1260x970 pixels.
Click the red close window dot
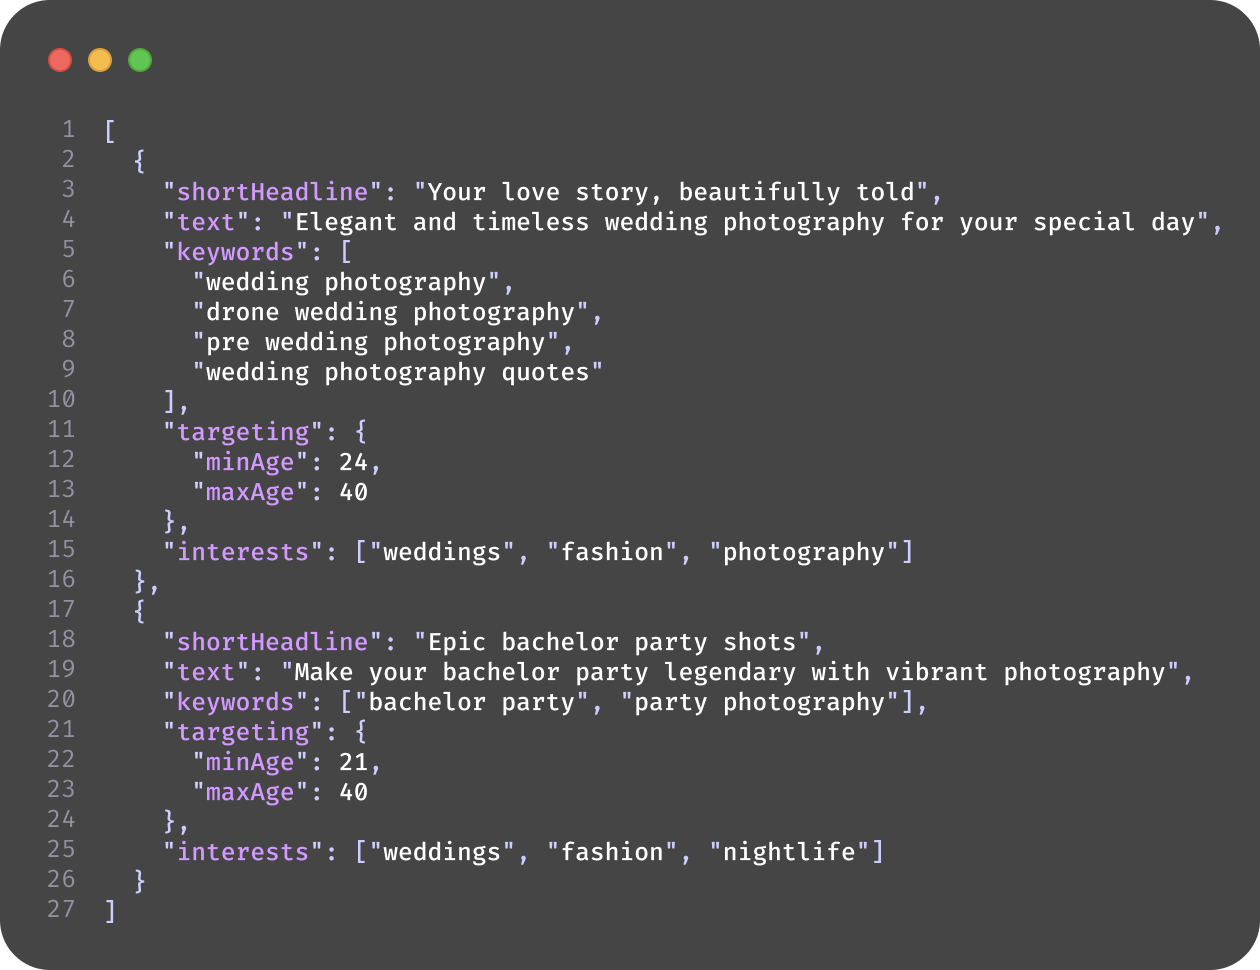click(x=60, y=60)
